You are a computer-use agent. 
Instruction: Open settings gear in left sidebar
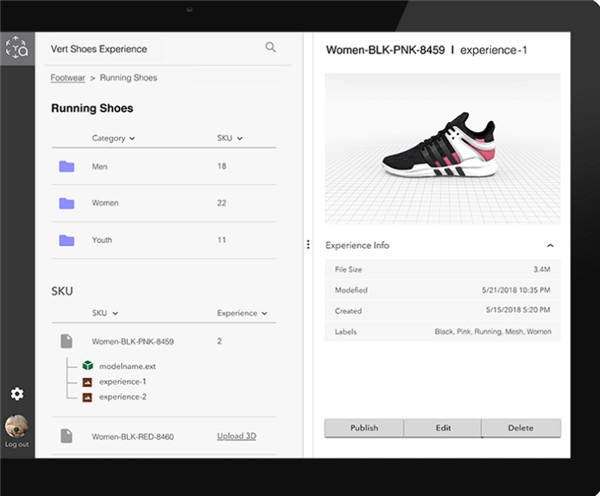(17, 394)
